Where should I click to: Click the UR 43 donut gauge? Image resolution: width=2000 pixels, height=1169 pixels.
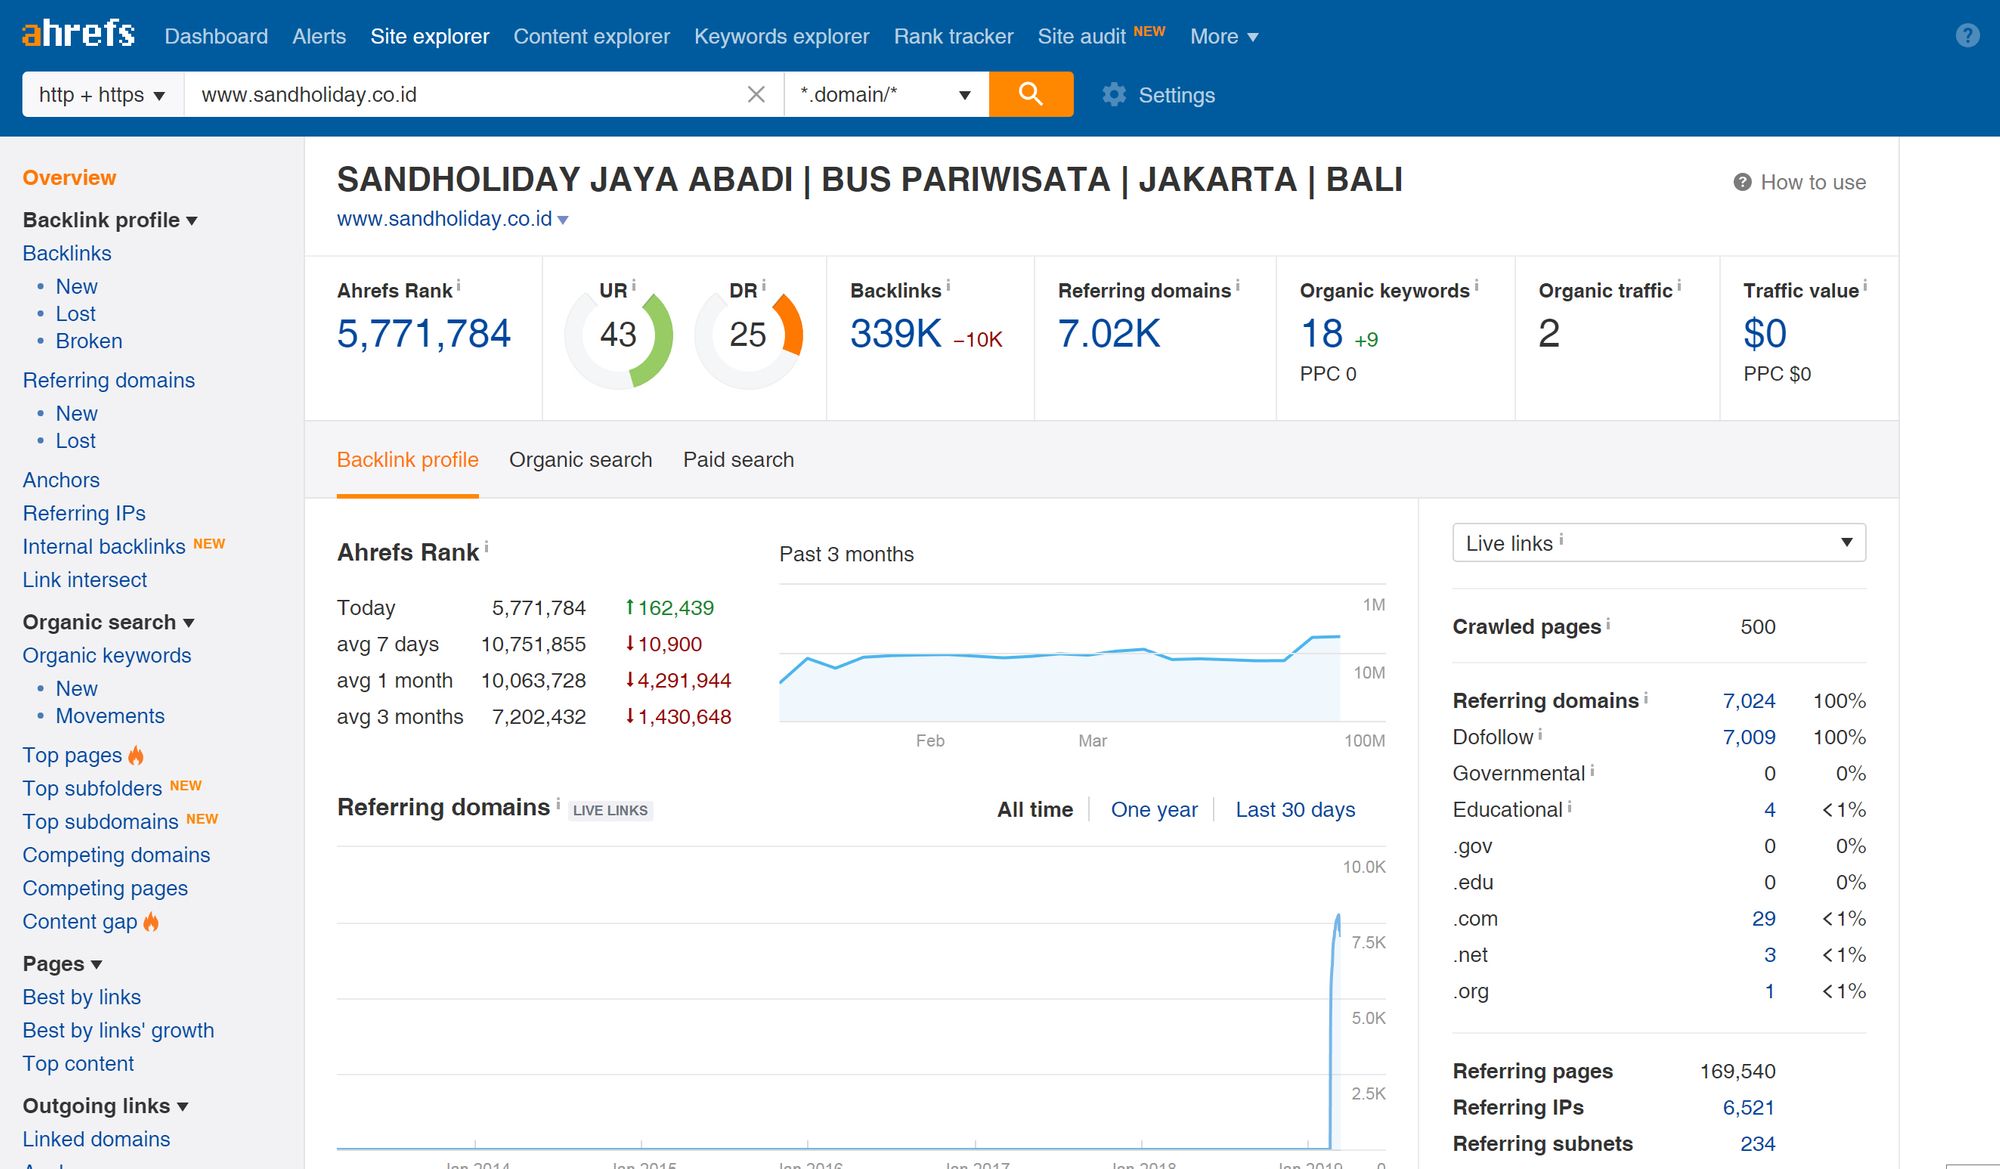(618, 337)
